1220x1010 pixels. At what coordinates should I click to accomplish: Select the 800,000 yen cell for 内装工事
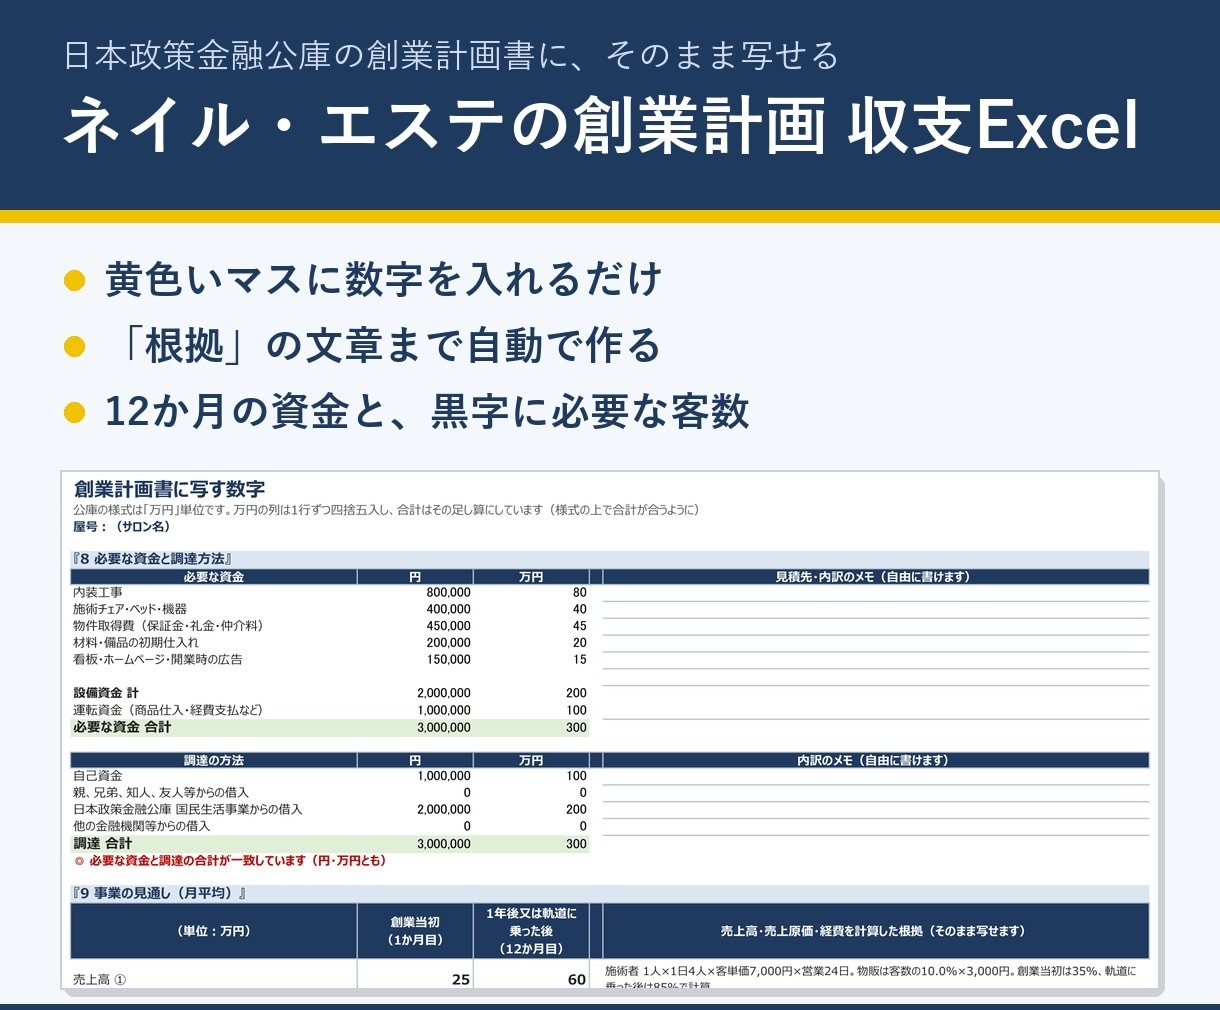coord(448,593)
